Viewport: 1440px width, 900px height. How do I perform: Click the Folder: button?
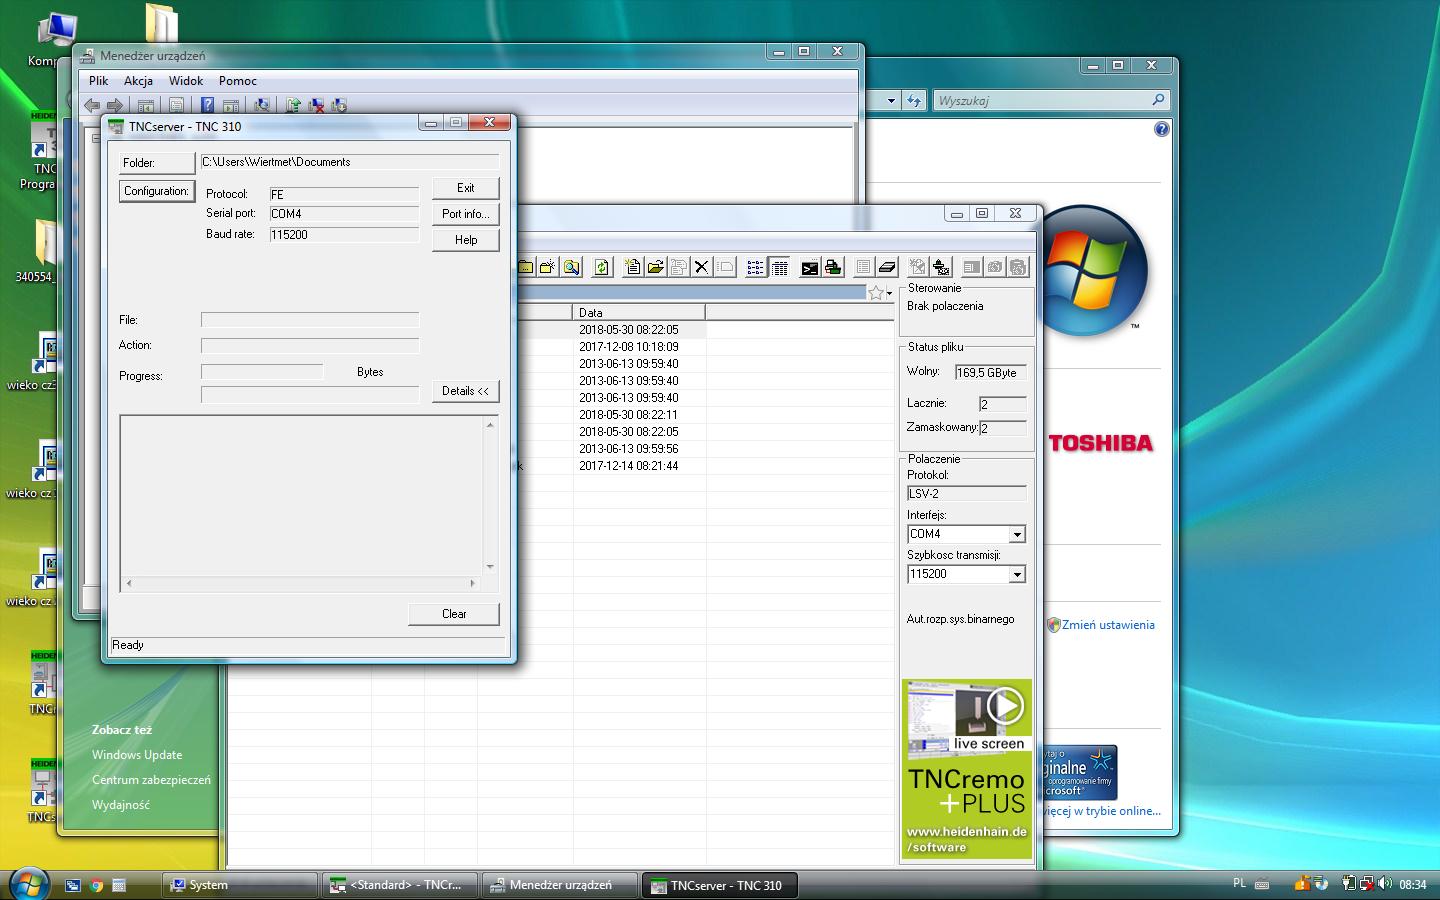156,162
